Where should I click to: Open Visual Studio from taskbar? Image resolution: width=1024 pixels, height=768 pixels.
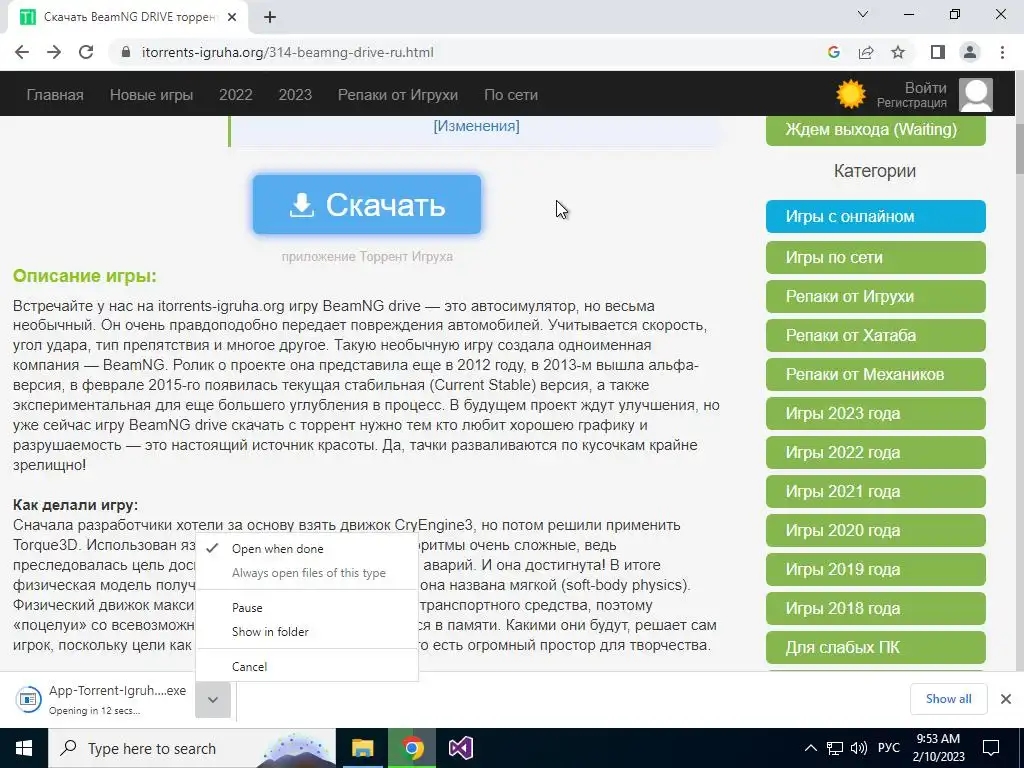pos(460,748)
